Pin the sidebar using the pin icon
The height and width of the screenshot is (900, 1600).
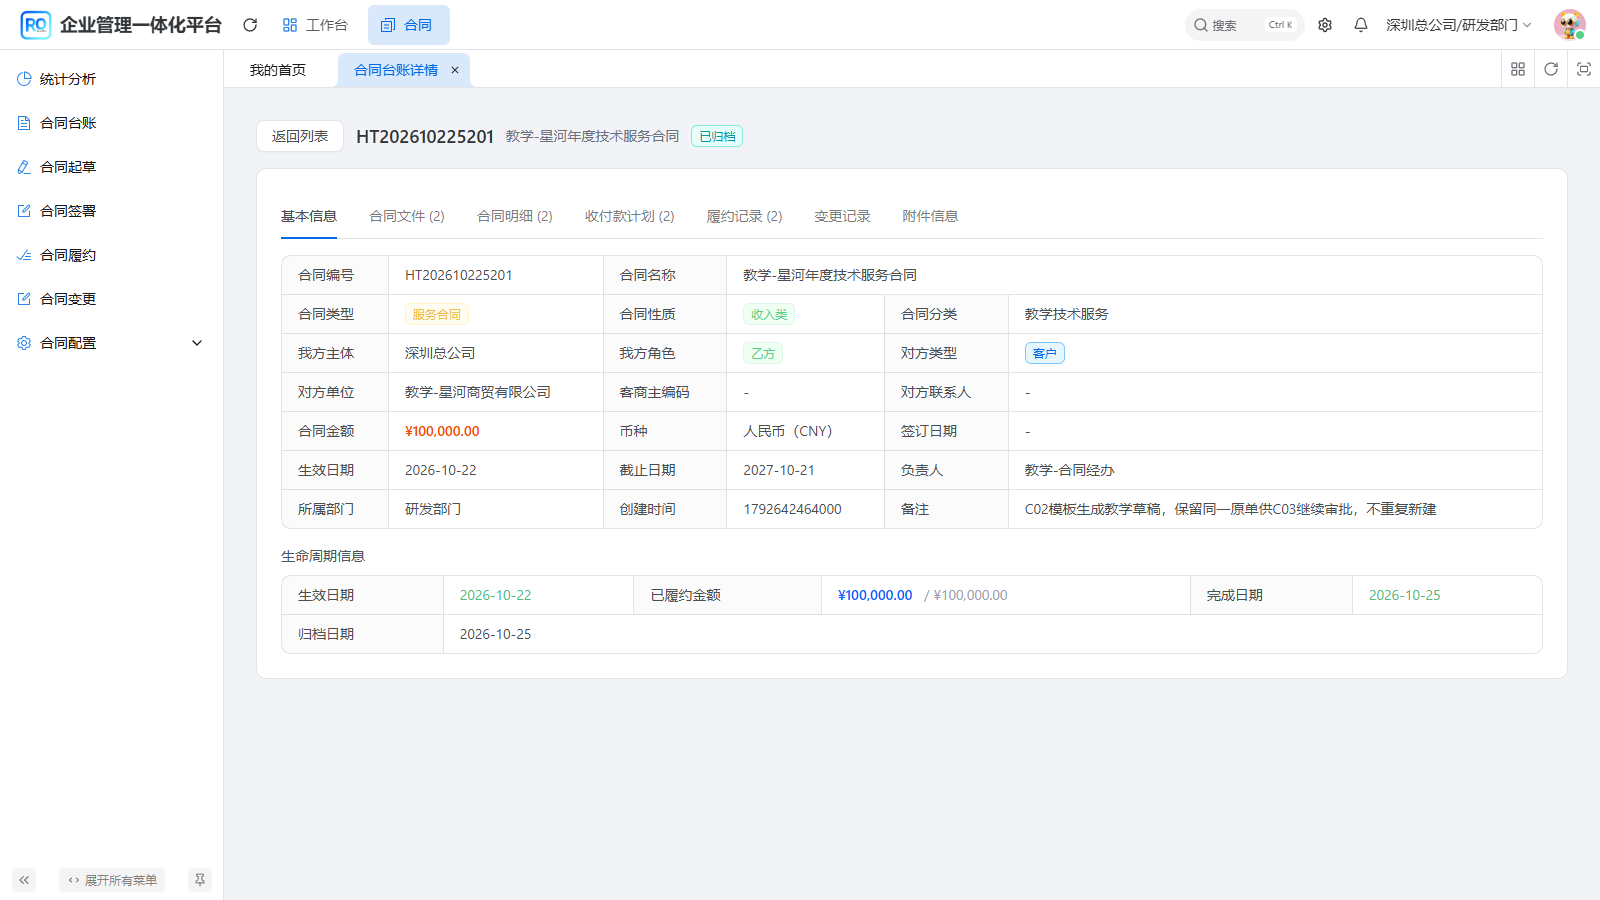point(200,880)
